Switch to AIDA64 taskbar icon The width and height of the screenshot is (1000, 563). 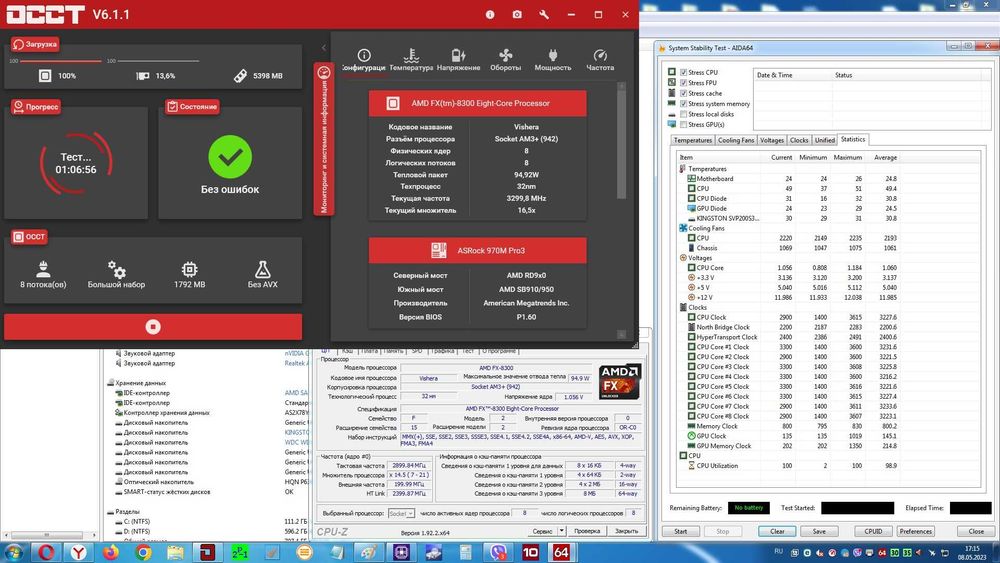click(x=561, y=552)
